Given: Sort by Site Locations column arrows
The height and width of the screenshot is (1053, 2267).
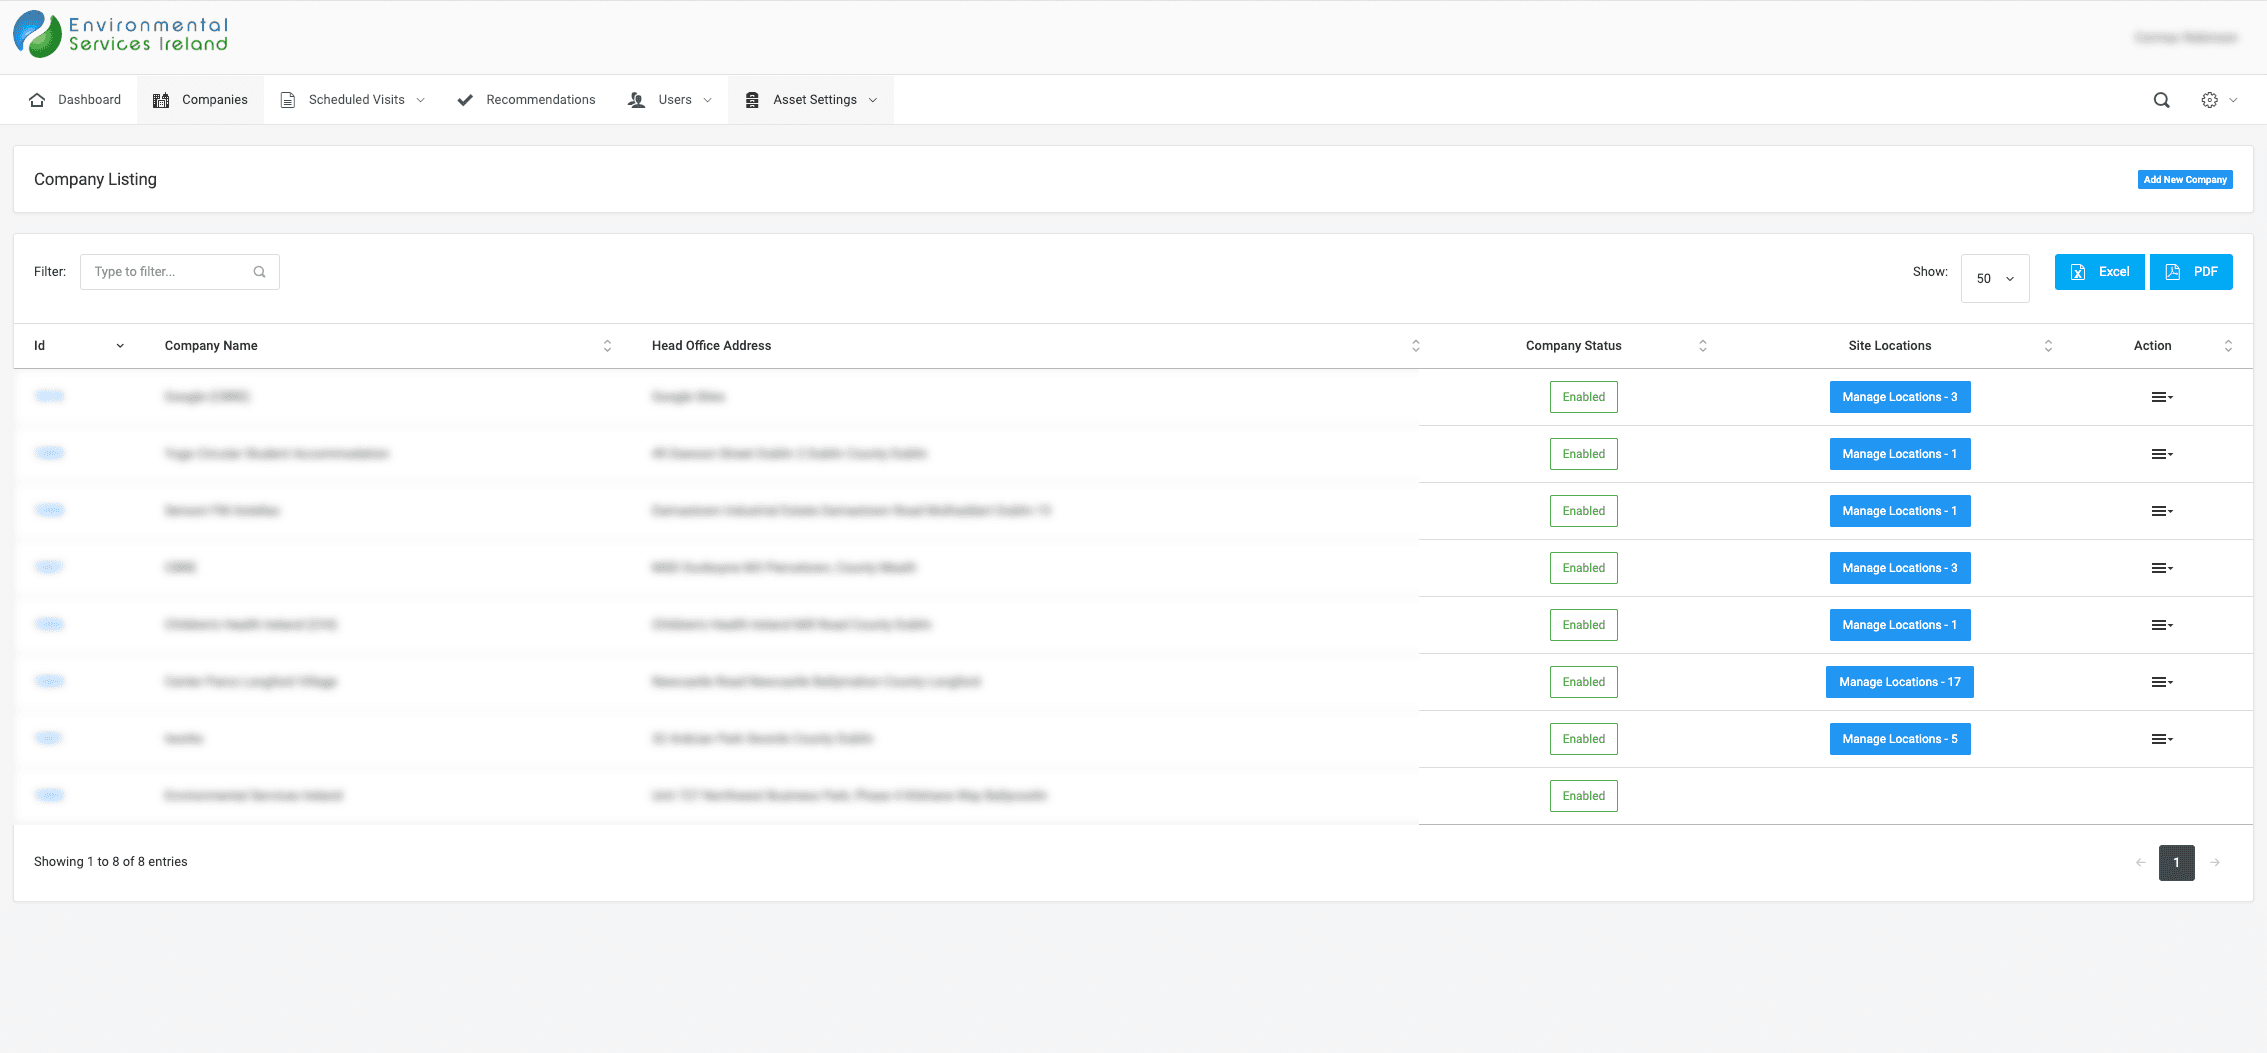Looking at the screenshot, I should [2048, 346].
